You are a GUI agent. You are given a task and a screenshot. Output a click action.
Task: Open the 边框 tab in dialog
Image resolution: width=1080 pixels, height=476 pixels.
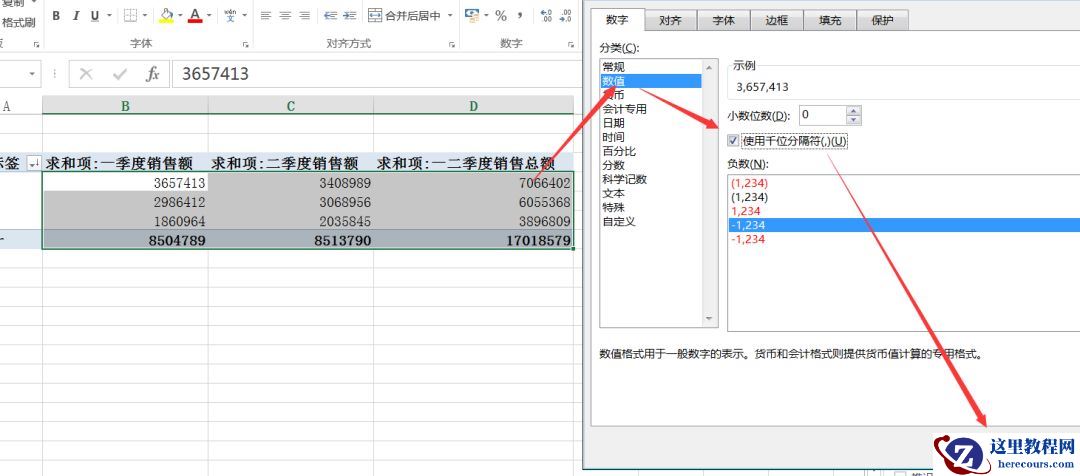pyautogui.click(x=776, y=21)
